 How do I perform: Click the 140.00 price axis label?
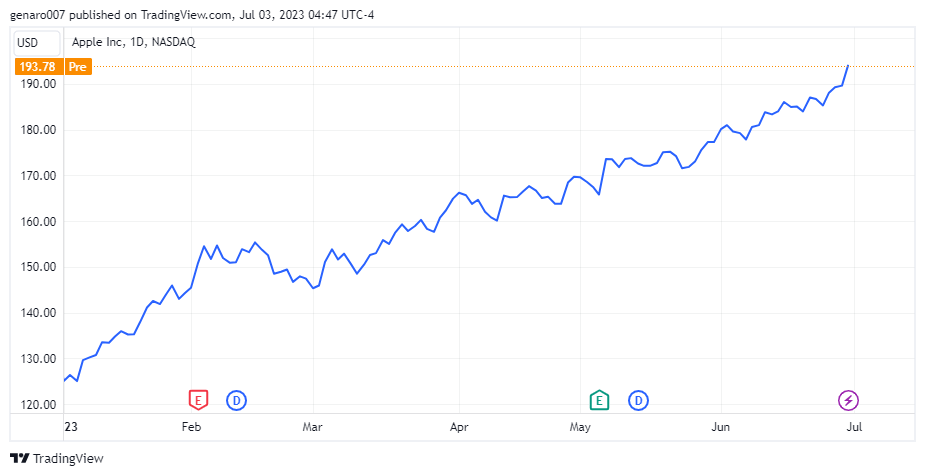pos(38,313)
